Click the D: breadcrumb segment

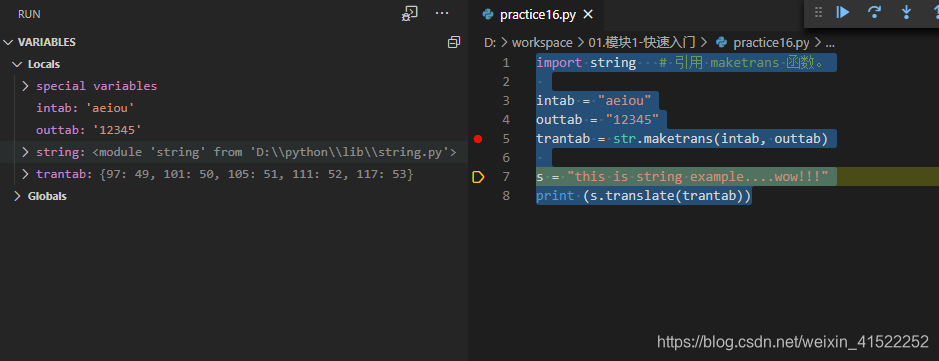pyautogui.click(x=489, y=43)
